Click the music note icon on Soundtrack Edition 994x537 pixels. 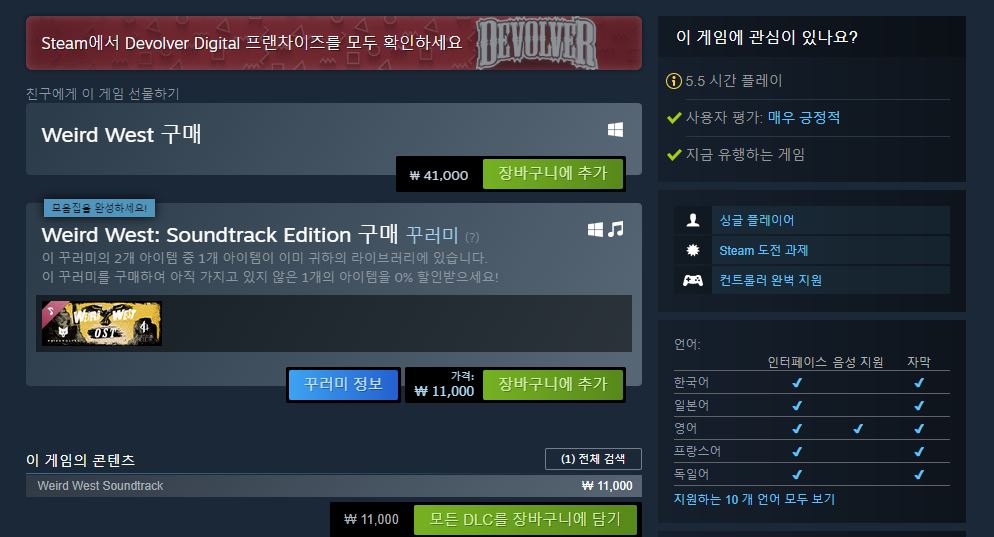616,230
